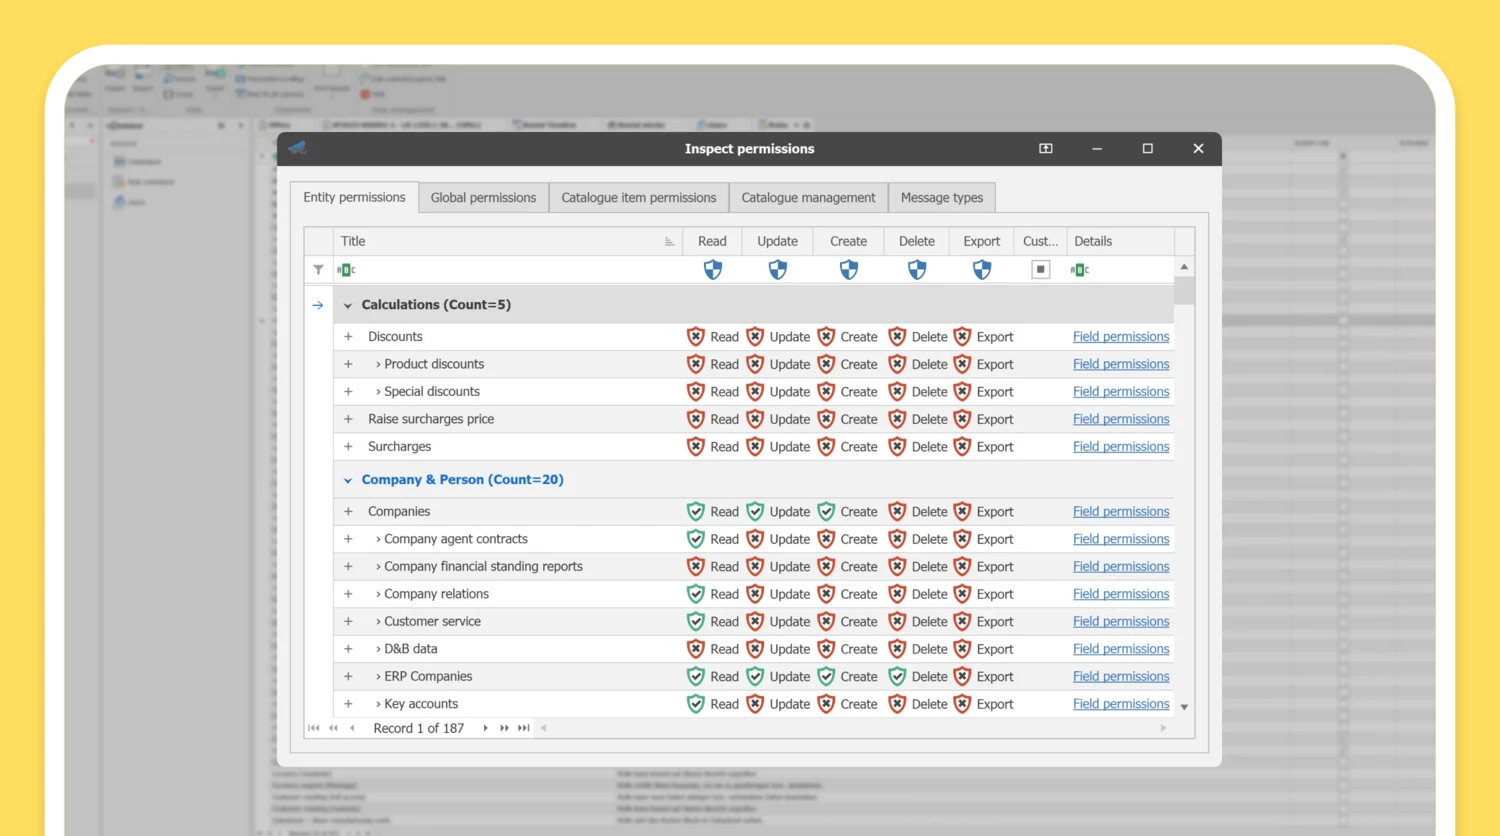The image size is (1500, 836).
Task: Click Create permission shield for Key accounts
Action: [826, 704]
